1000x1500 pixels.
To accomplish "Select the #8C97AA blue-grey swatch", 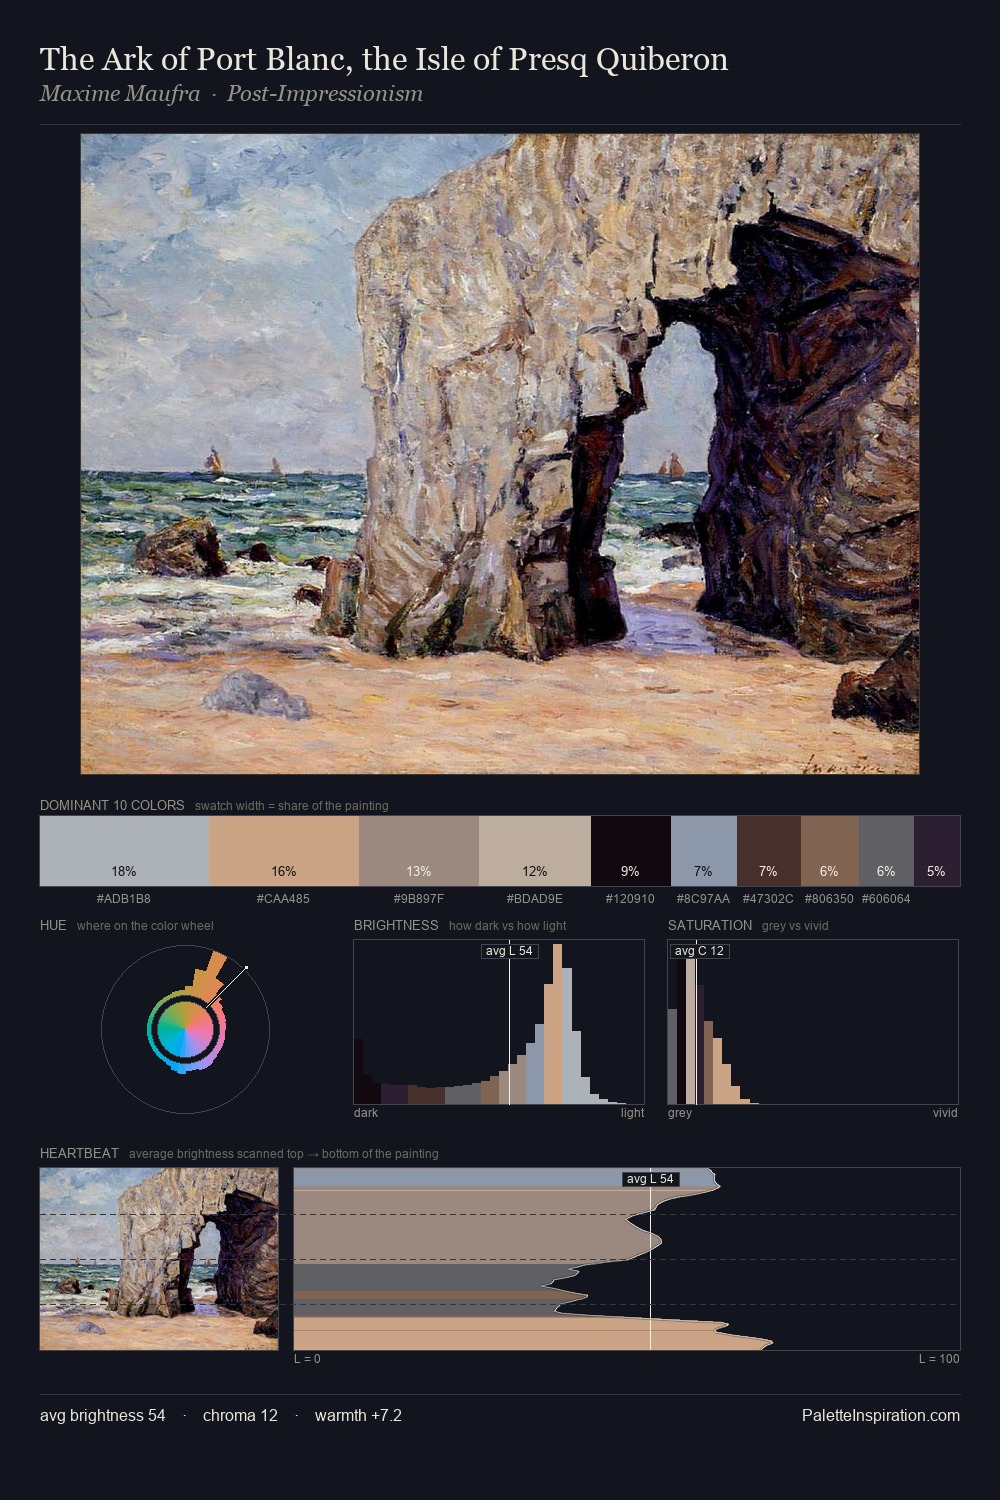I will click(x=704, y=851).
